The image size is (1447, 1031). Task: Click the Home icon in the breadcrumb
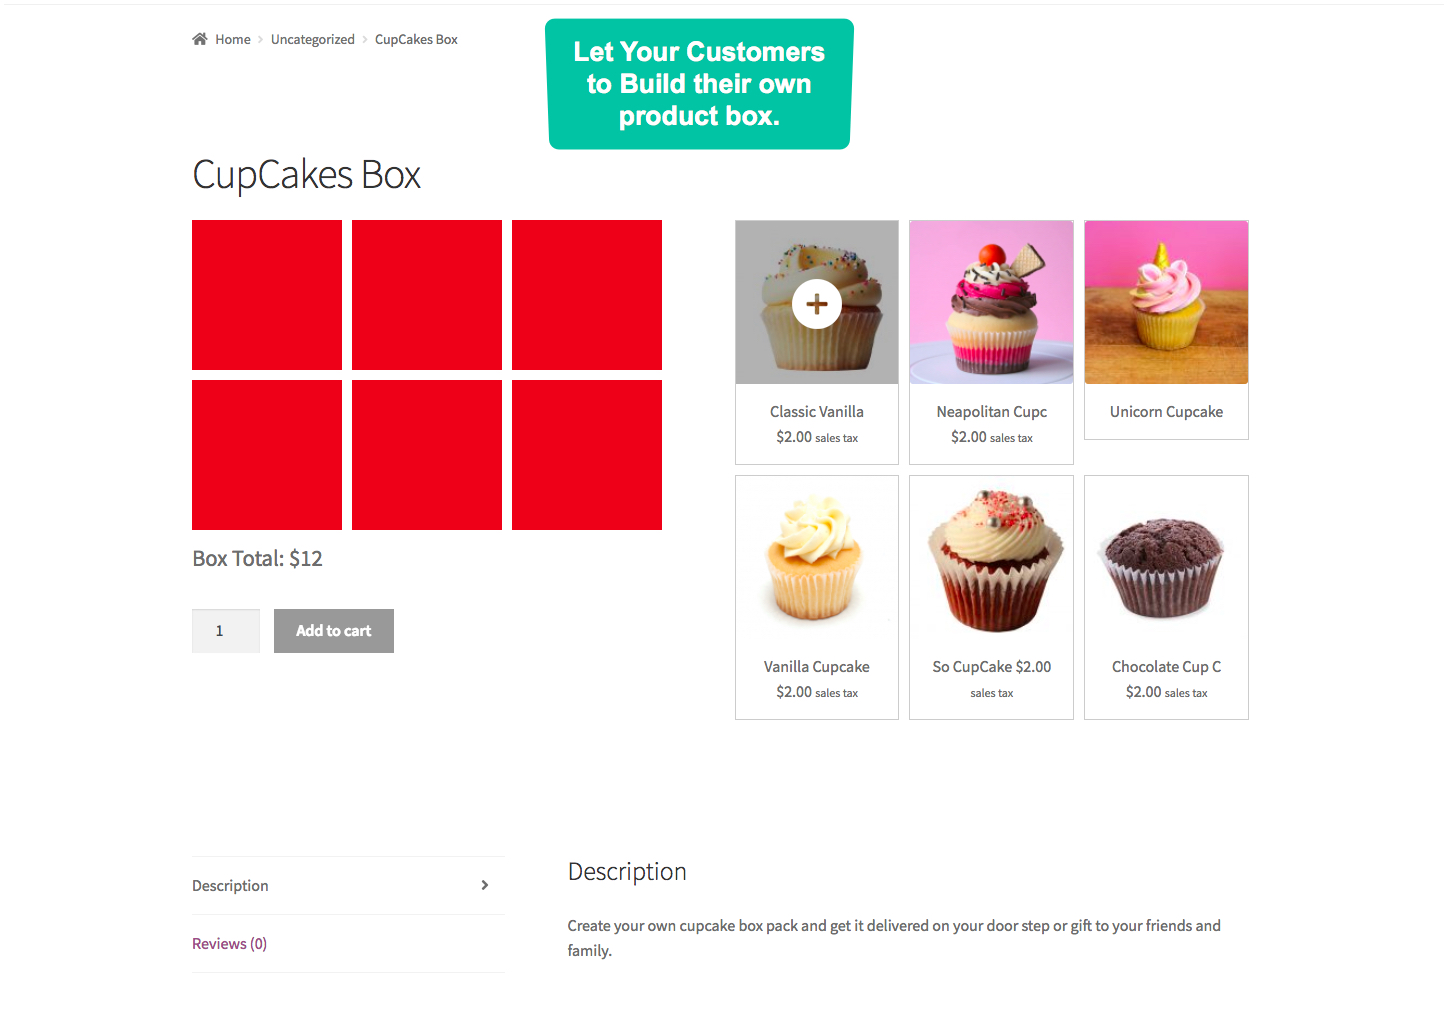[200, 38]
